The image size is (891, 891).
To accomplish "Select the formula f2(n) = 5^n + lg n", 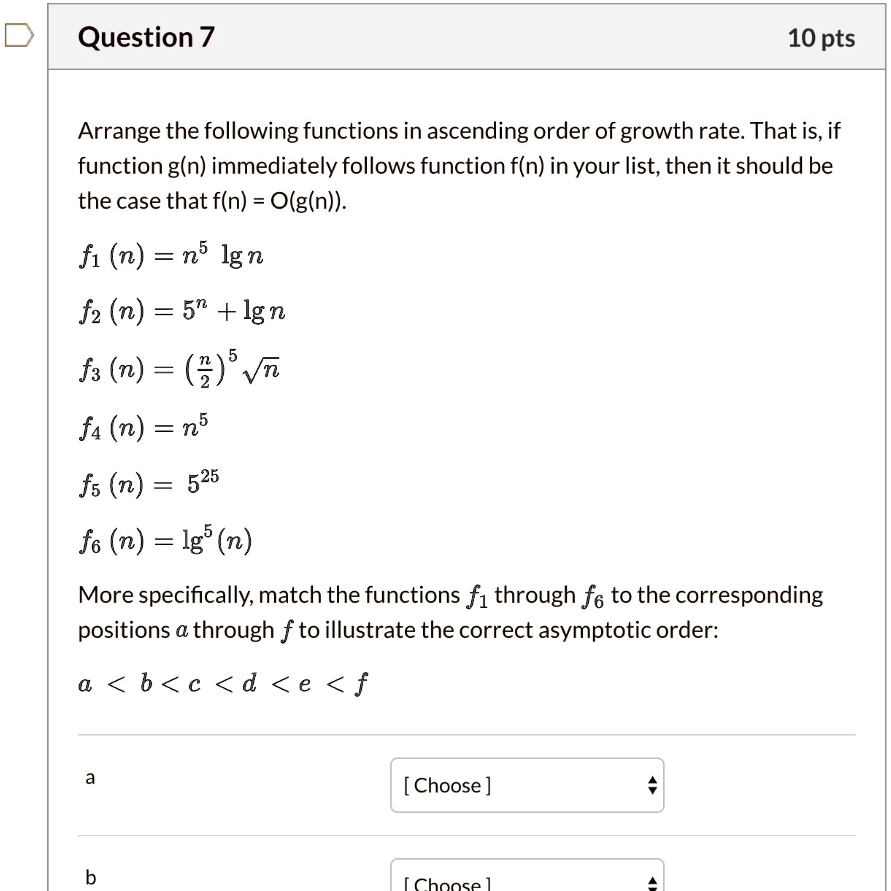I will [x=180, y=310].
